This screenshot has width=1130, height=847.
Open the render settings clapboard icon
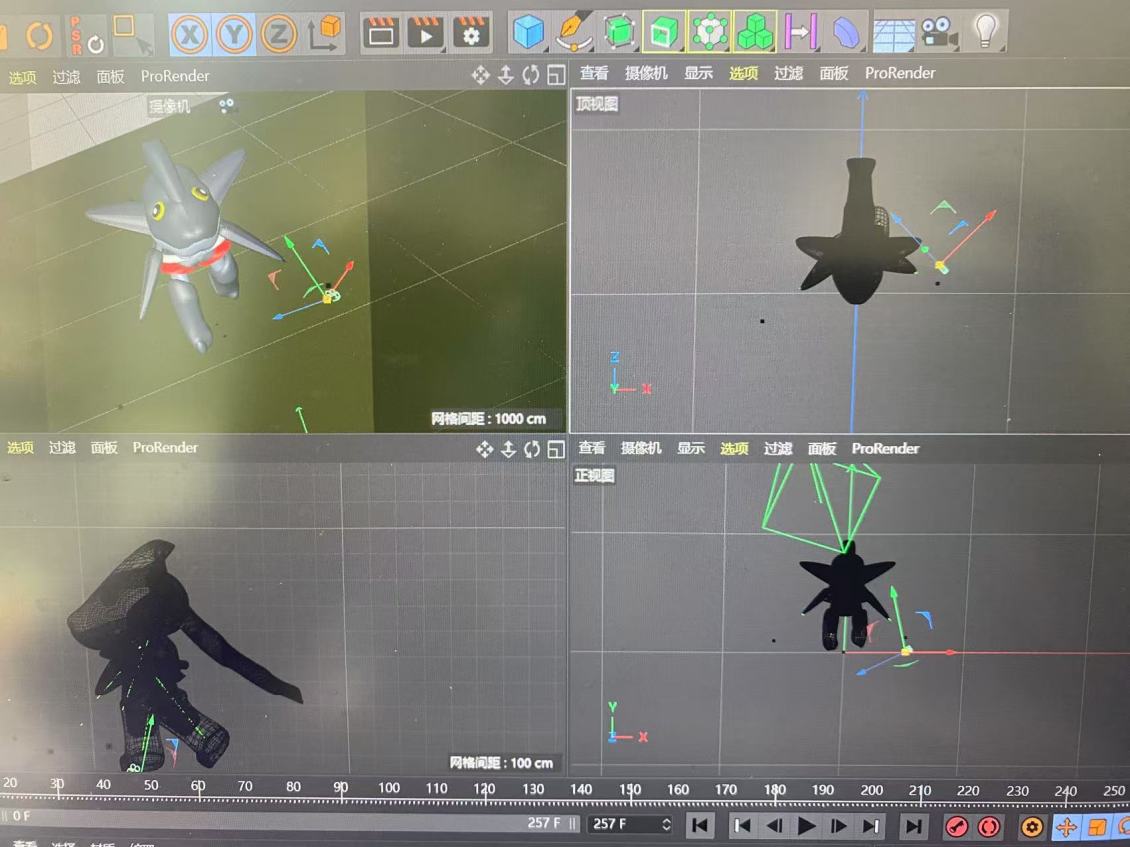pos(471,32)
